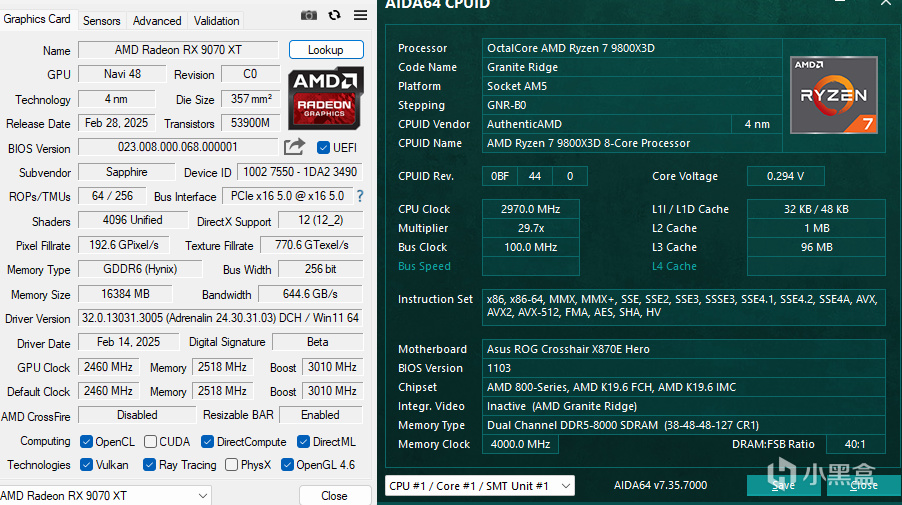Open the Advanced tab
902x505 pixels.
tap(157, 21)
